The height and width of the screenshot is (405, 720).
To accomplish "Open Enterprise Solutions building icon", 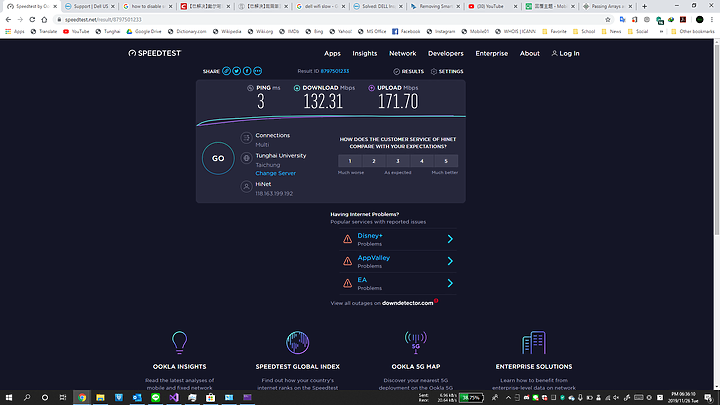I will coord(534,343).
